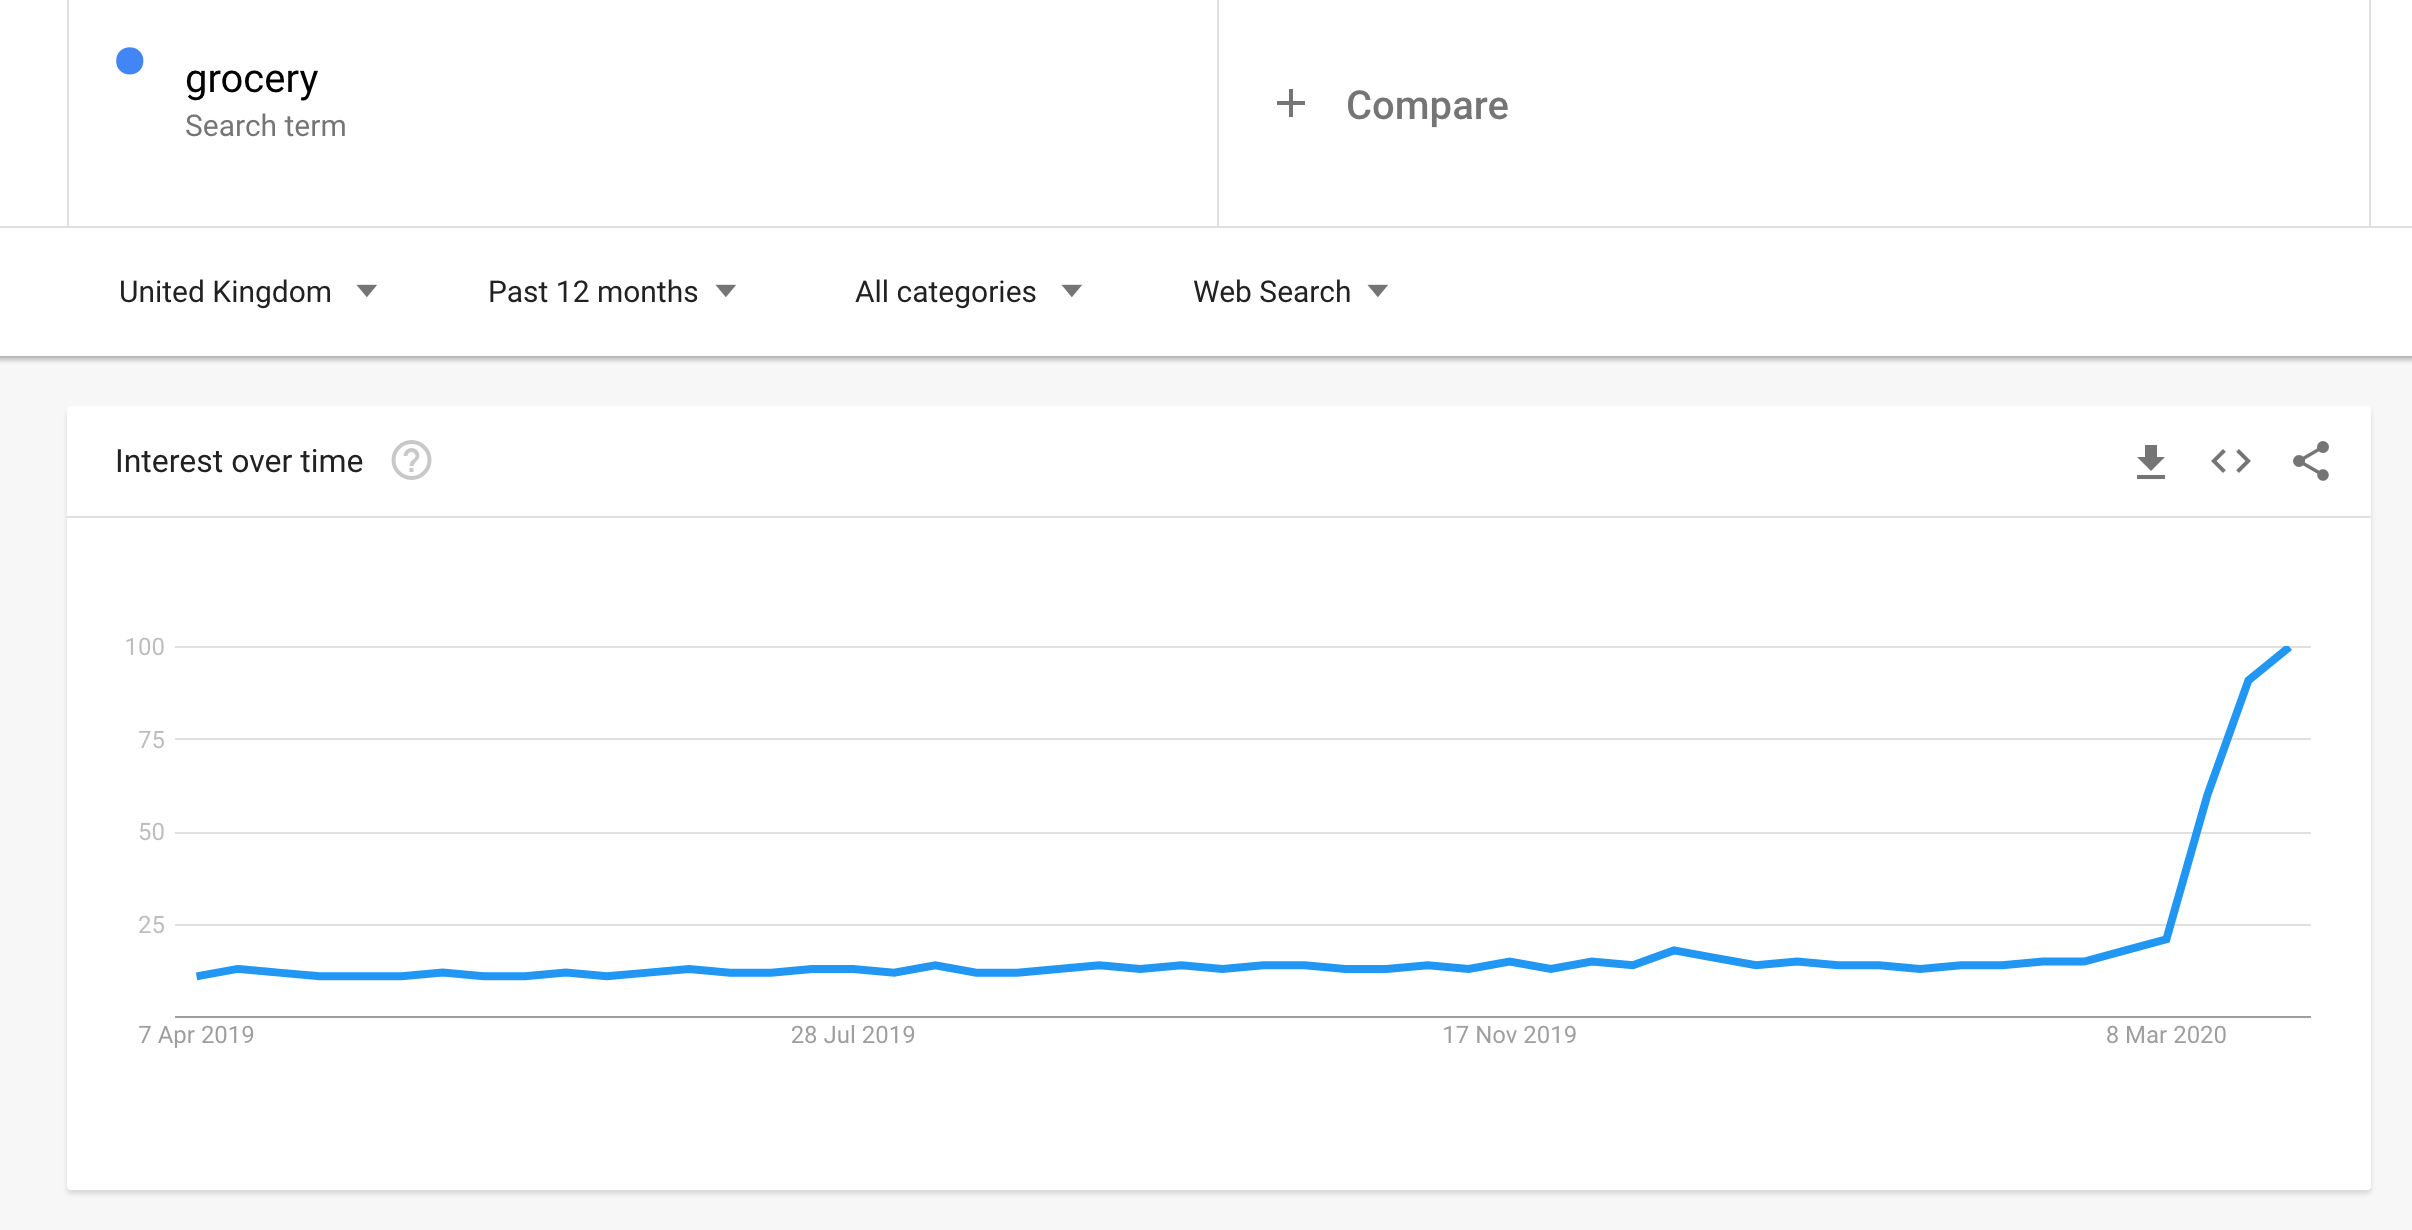
Task: Select the 28 Jul 2019 axis label
Action: tap(853, 1035)
